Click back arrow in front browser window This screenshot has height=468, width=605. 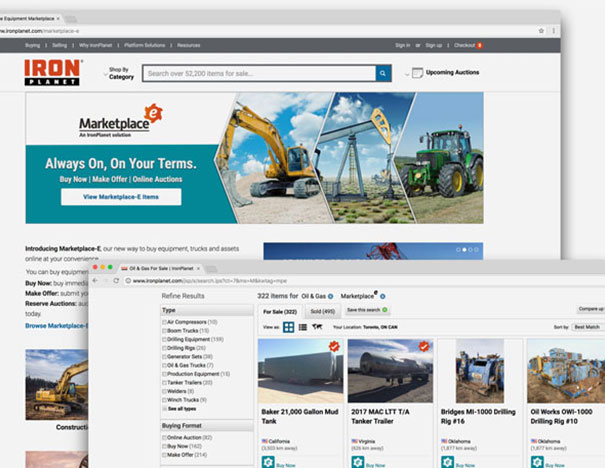(x=95, y=280)
